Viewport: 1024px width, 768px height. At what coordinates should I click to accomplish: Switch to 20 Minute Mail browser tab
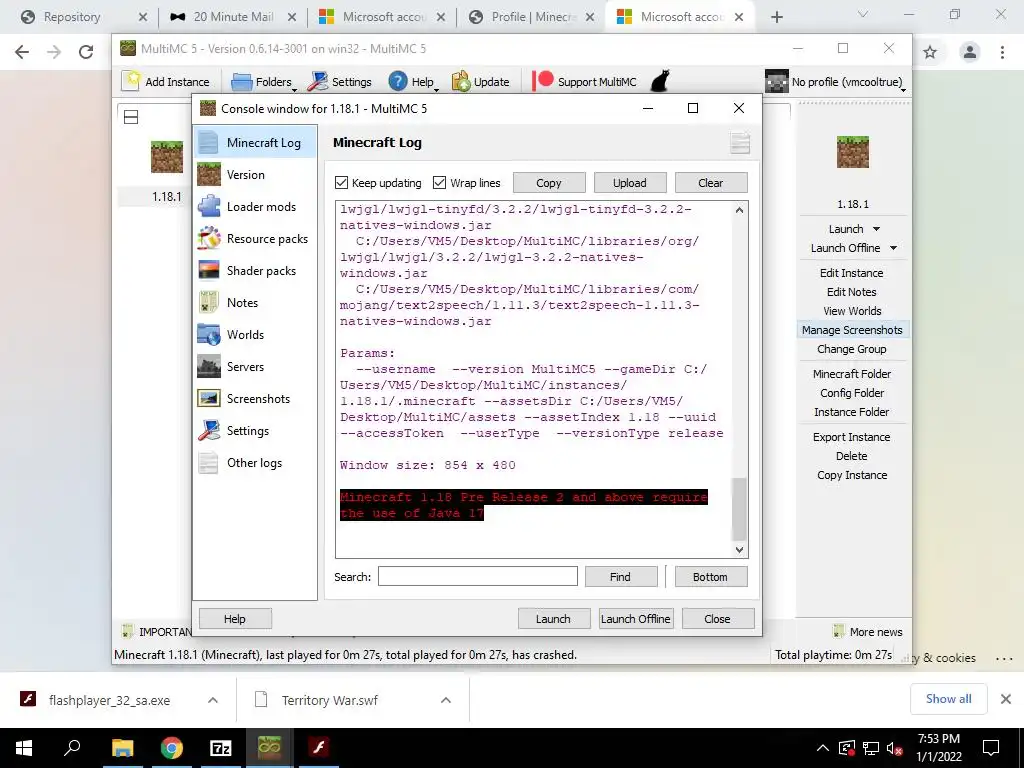(232, 17)
